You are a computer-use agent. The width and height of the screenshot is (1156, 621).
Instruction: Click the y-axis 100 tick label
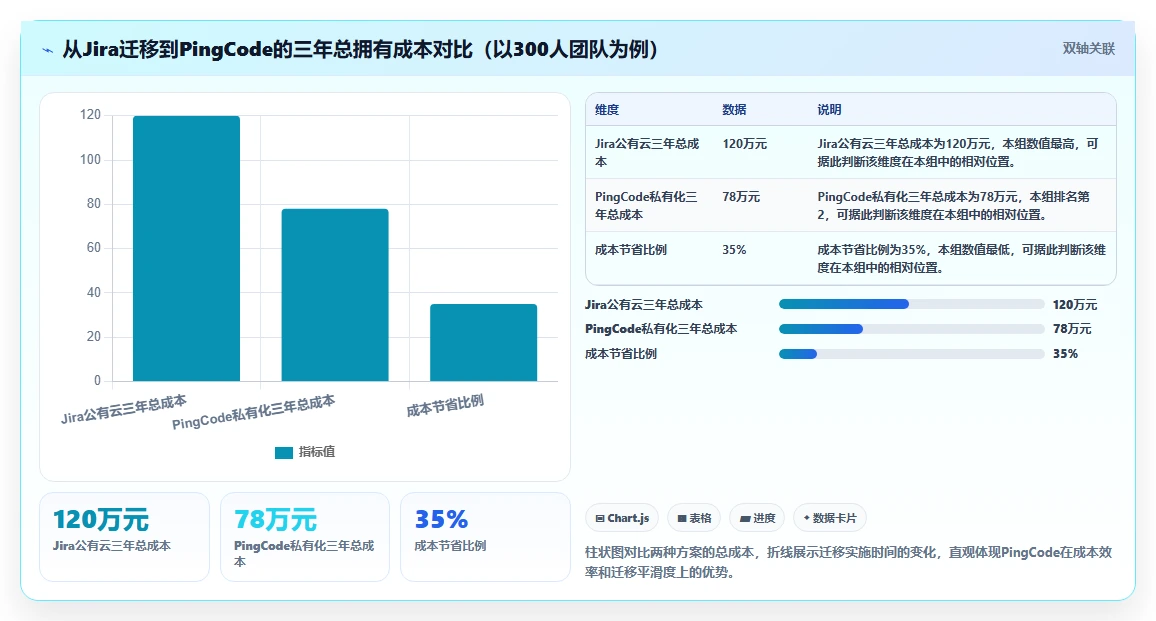(90, 159)
